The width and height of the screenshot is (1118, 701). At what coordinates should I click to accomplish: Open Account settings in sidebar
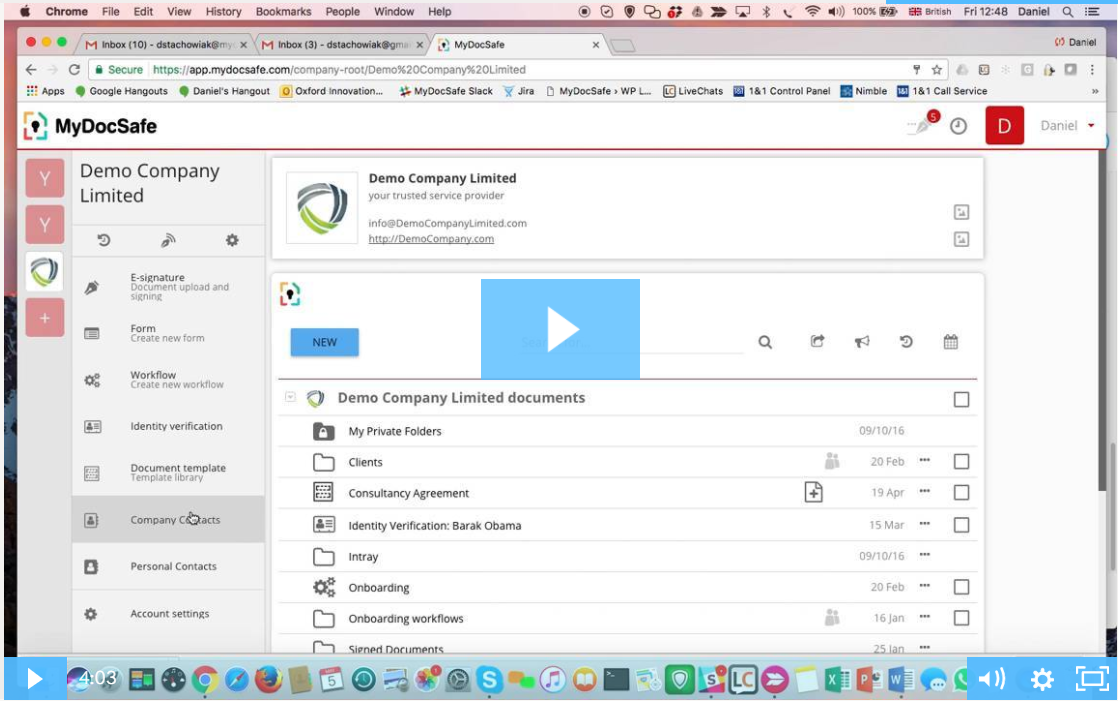168,613
